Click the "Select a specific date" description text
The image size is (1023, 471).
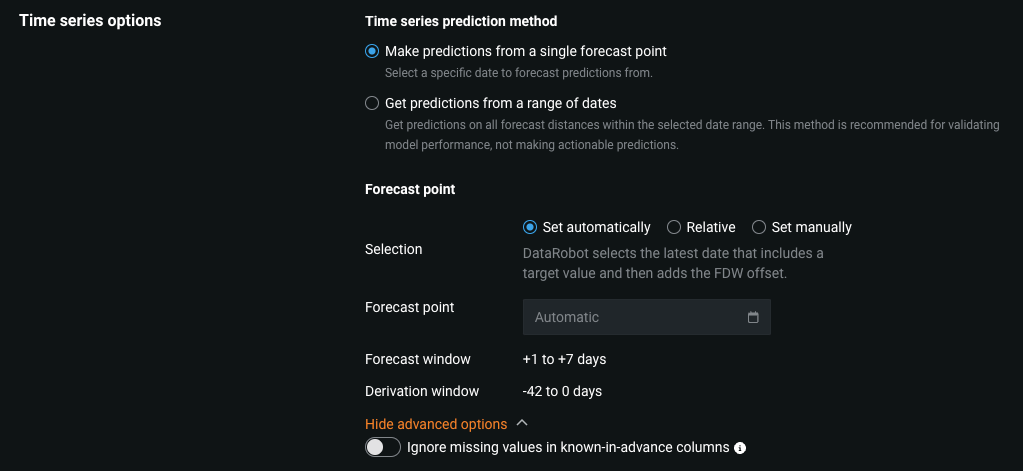(518, 73)
